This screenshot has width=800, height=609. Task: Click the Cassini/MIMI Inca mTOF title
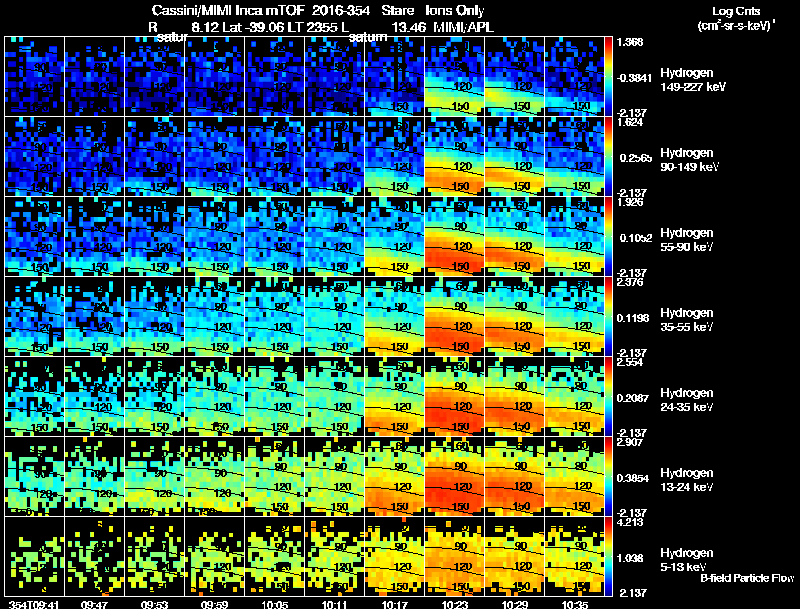[229, 11]
